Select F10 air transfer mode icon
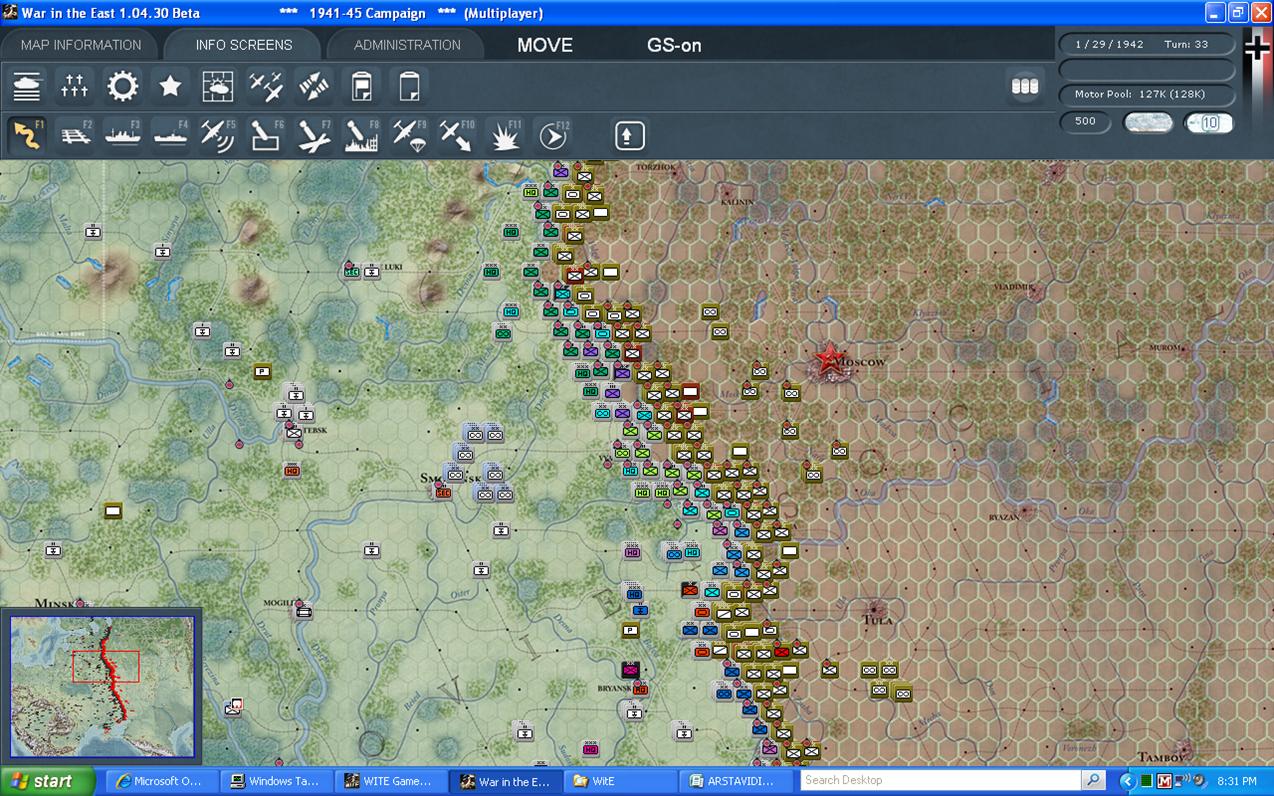Image resolution: width=1274 pixels, height=796 pixels. point(457,135)
